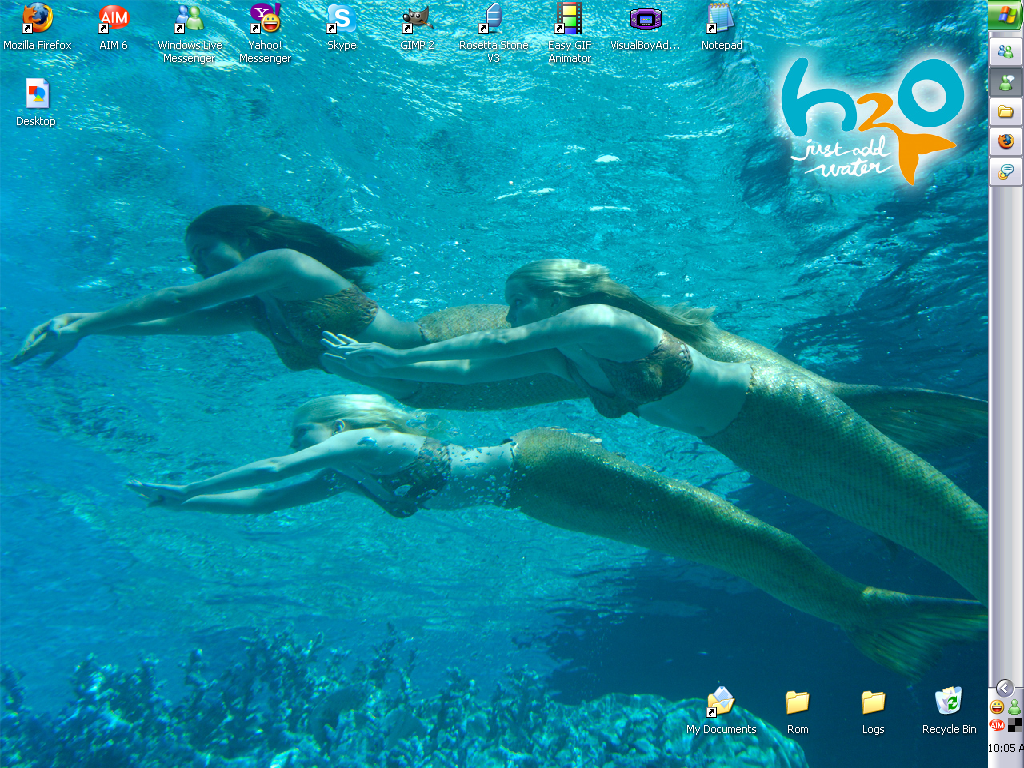Switch to the folder window taskbar button
Viewport: 1024px width, 768px height.
pyautogui.click(x=1006, y=112)
